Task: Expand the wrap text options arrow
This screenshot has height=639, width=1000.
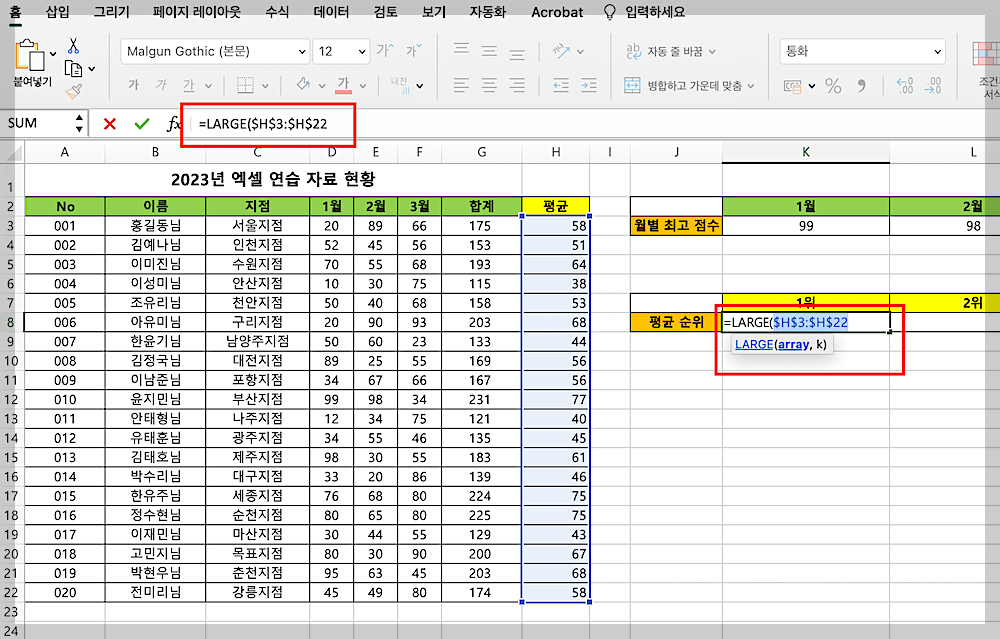Action: pyautogui.click(x=712, y=52)
